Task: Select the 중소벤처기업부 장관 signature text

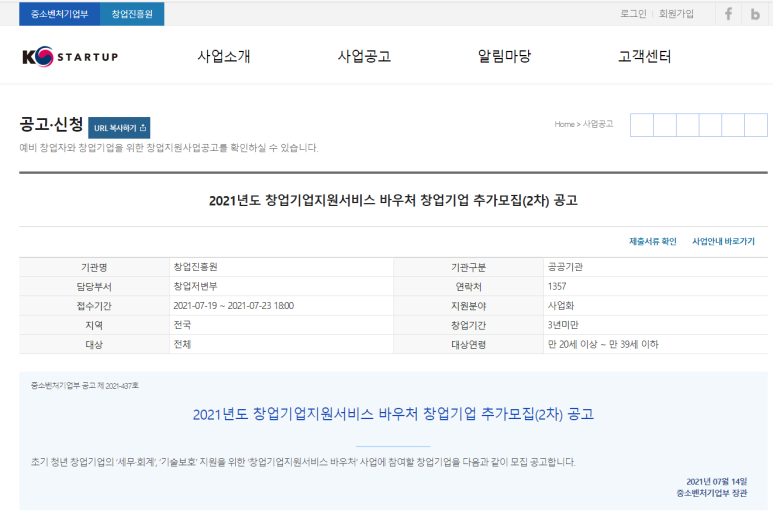Action: [x=712, y=493]
